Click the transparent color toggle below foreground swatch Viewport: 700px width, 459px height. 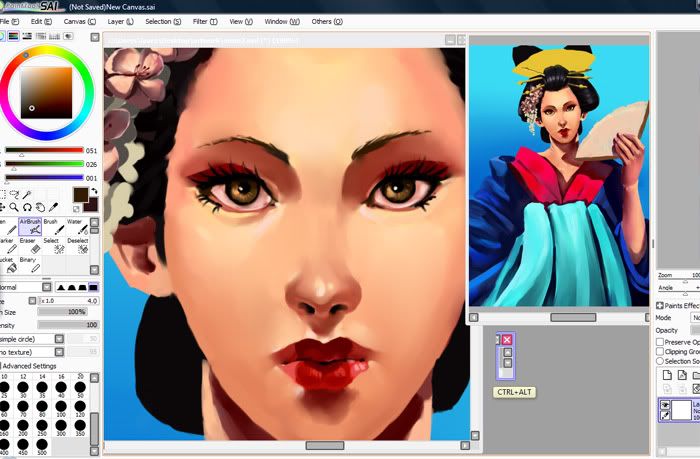[76, 209]
